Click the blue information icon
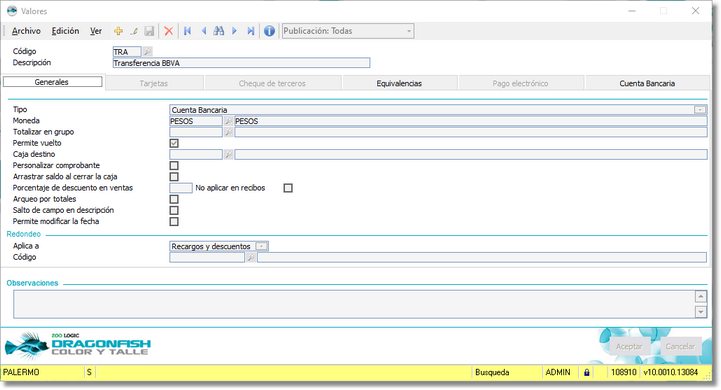The image size is (721, 390). (x=269, y=31)
